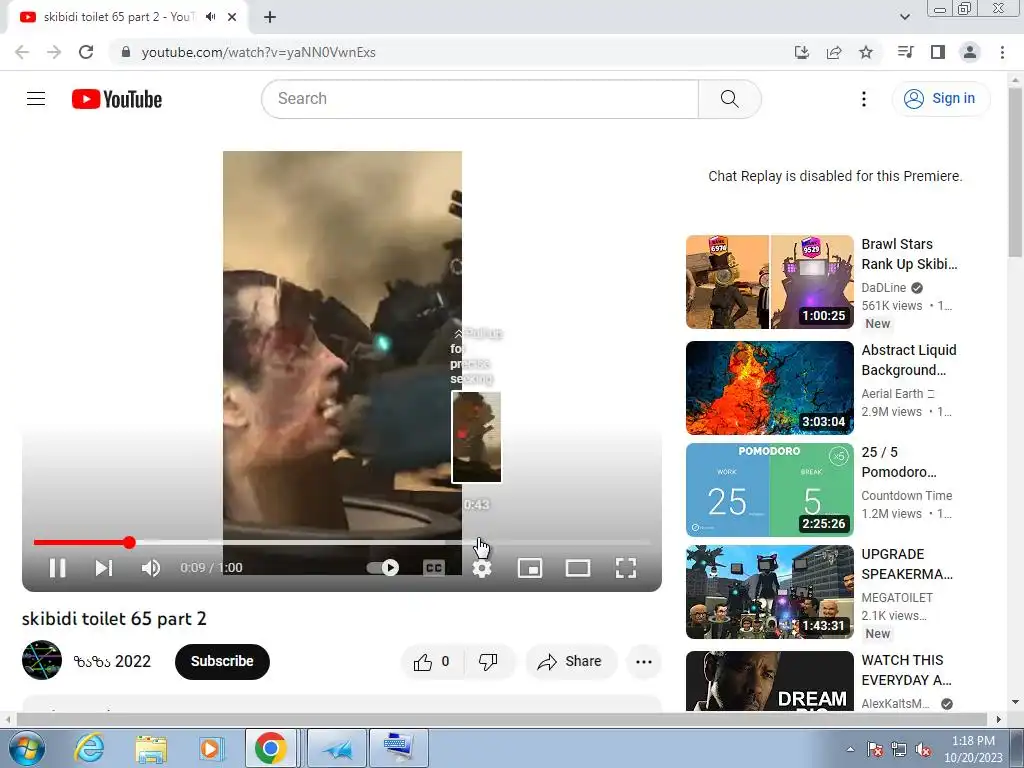
Task: Open DaDLine channel name
Action: coord(884,287)
